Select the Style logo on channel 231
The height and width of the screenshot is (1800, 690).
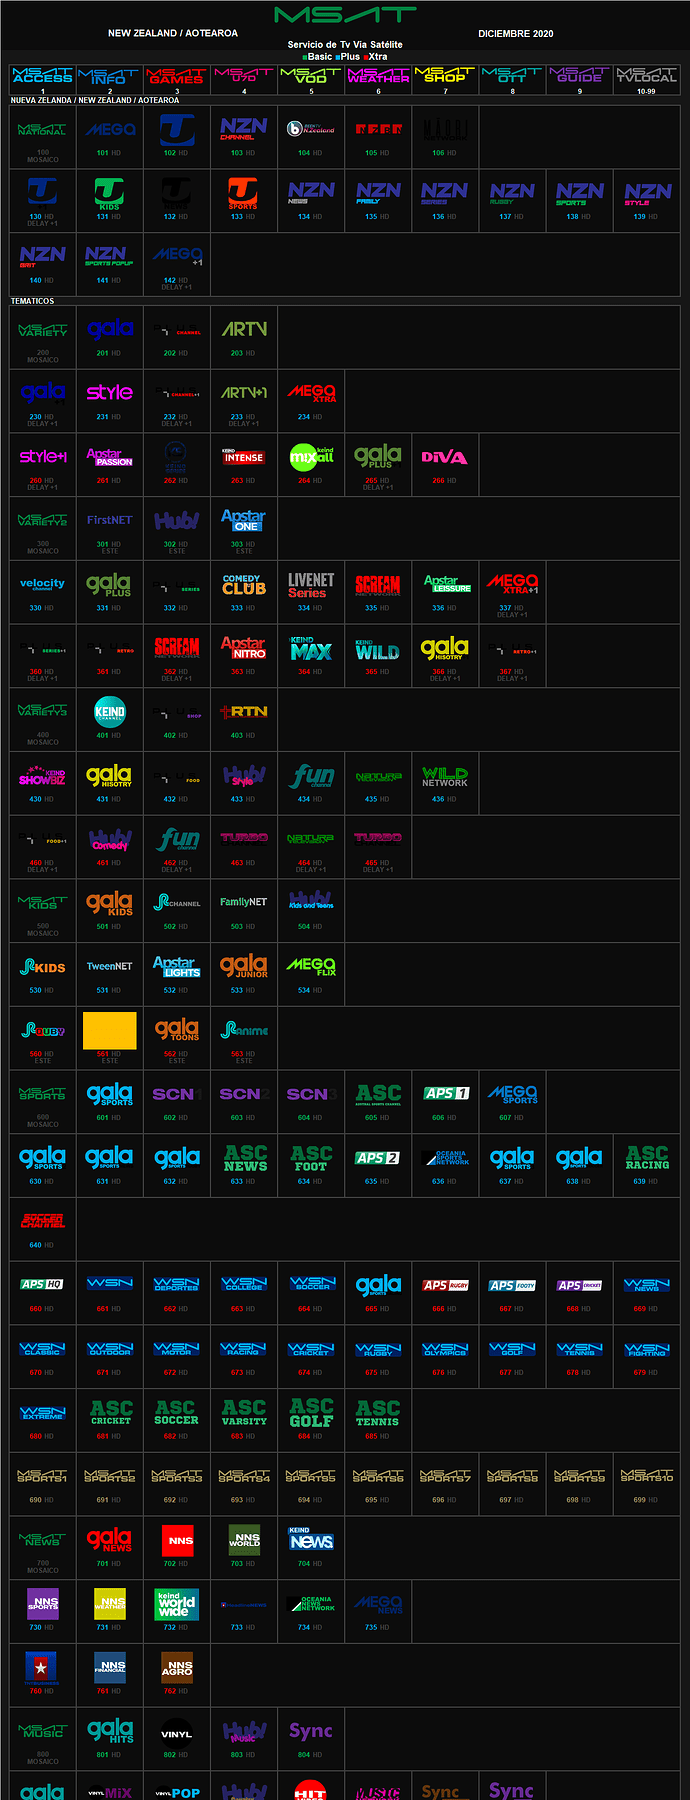coord(110,392)
